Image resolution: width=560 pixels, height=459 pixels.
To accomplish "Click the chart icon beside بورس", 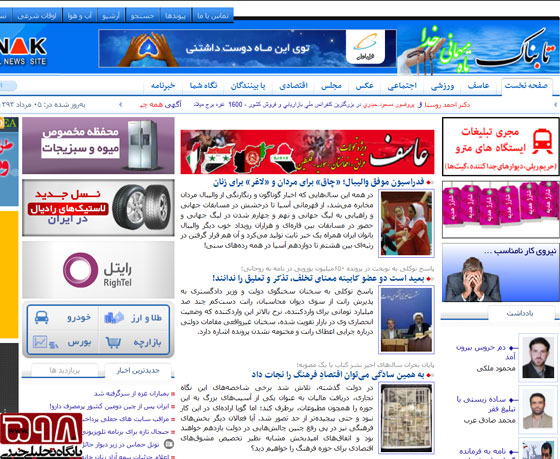I will click(45, 342).
